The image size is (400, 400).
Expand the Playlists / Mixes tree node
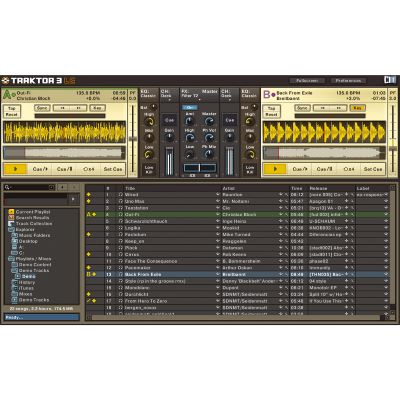pyautogui.click(x=11, y=259)
